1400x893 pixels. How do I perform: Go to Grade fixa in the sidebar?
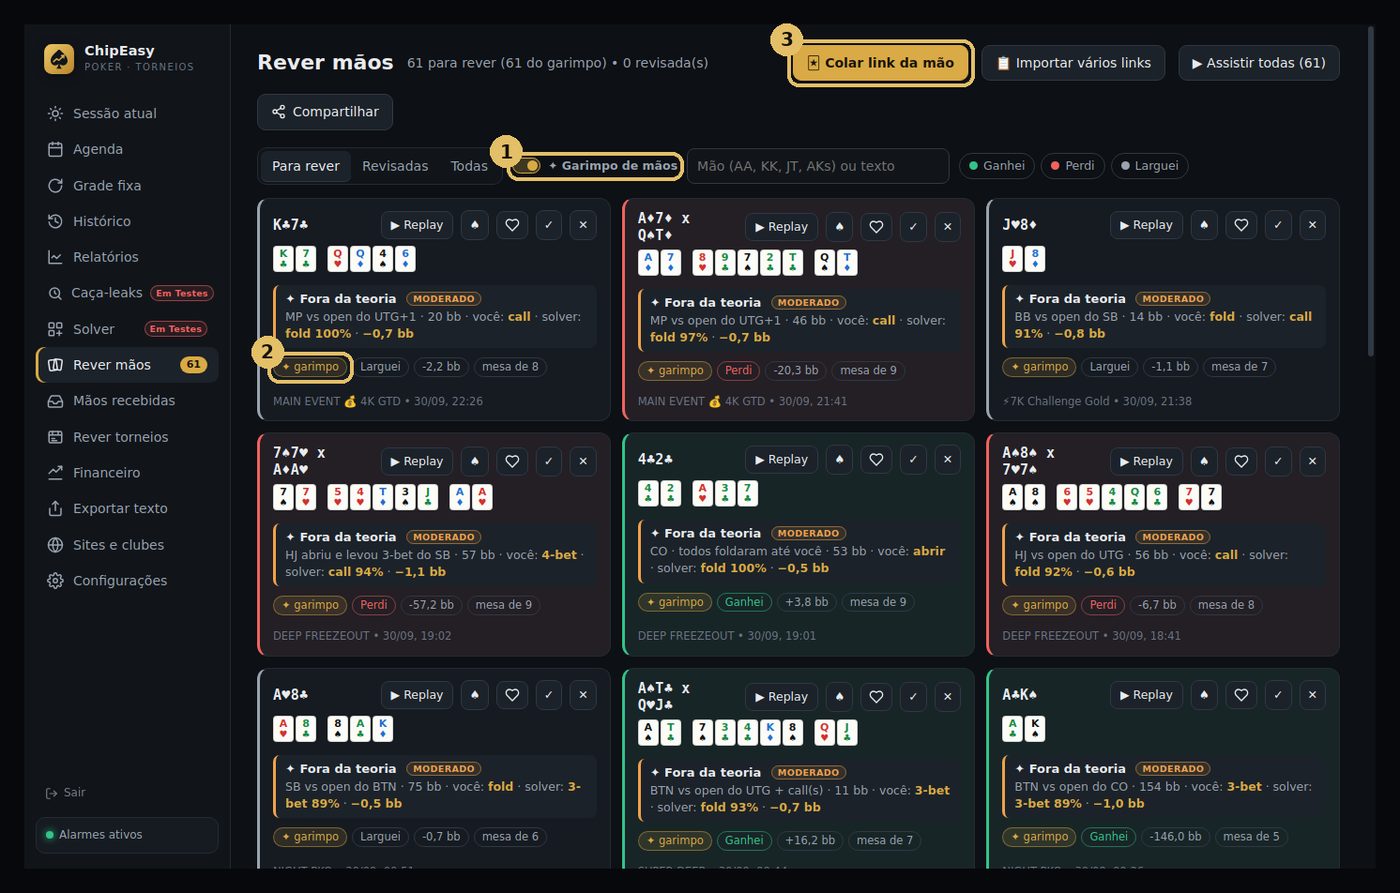127,185
